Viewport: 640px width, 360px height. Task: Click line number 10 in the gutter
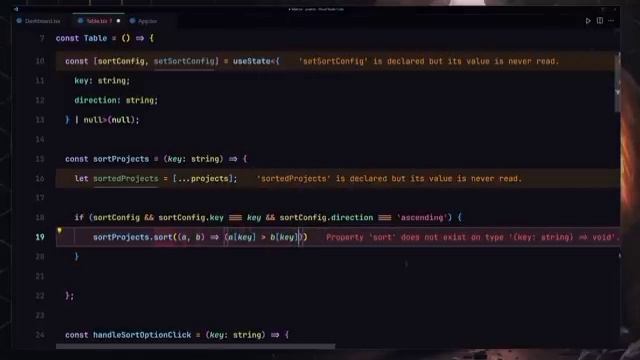tap(40, 61)
